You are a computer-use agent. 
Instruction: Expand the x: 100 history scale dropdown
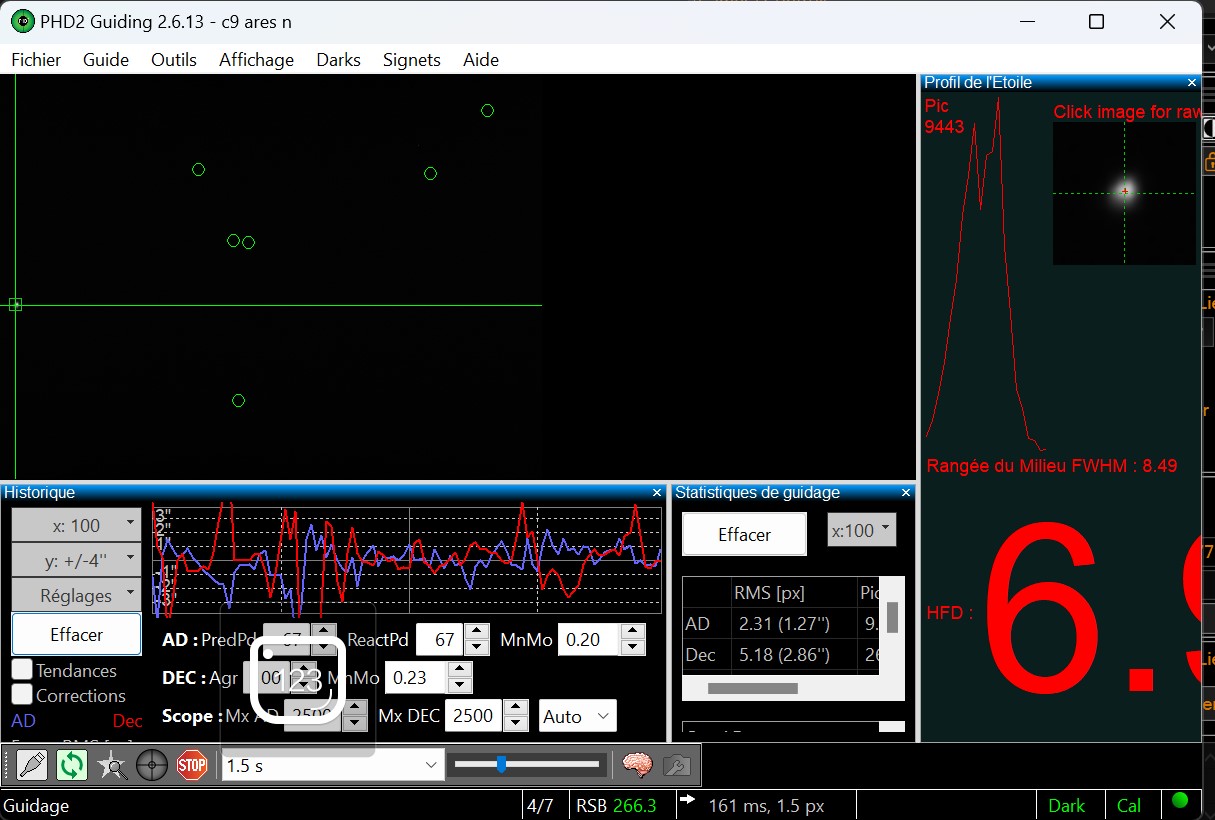click(76, 525)
